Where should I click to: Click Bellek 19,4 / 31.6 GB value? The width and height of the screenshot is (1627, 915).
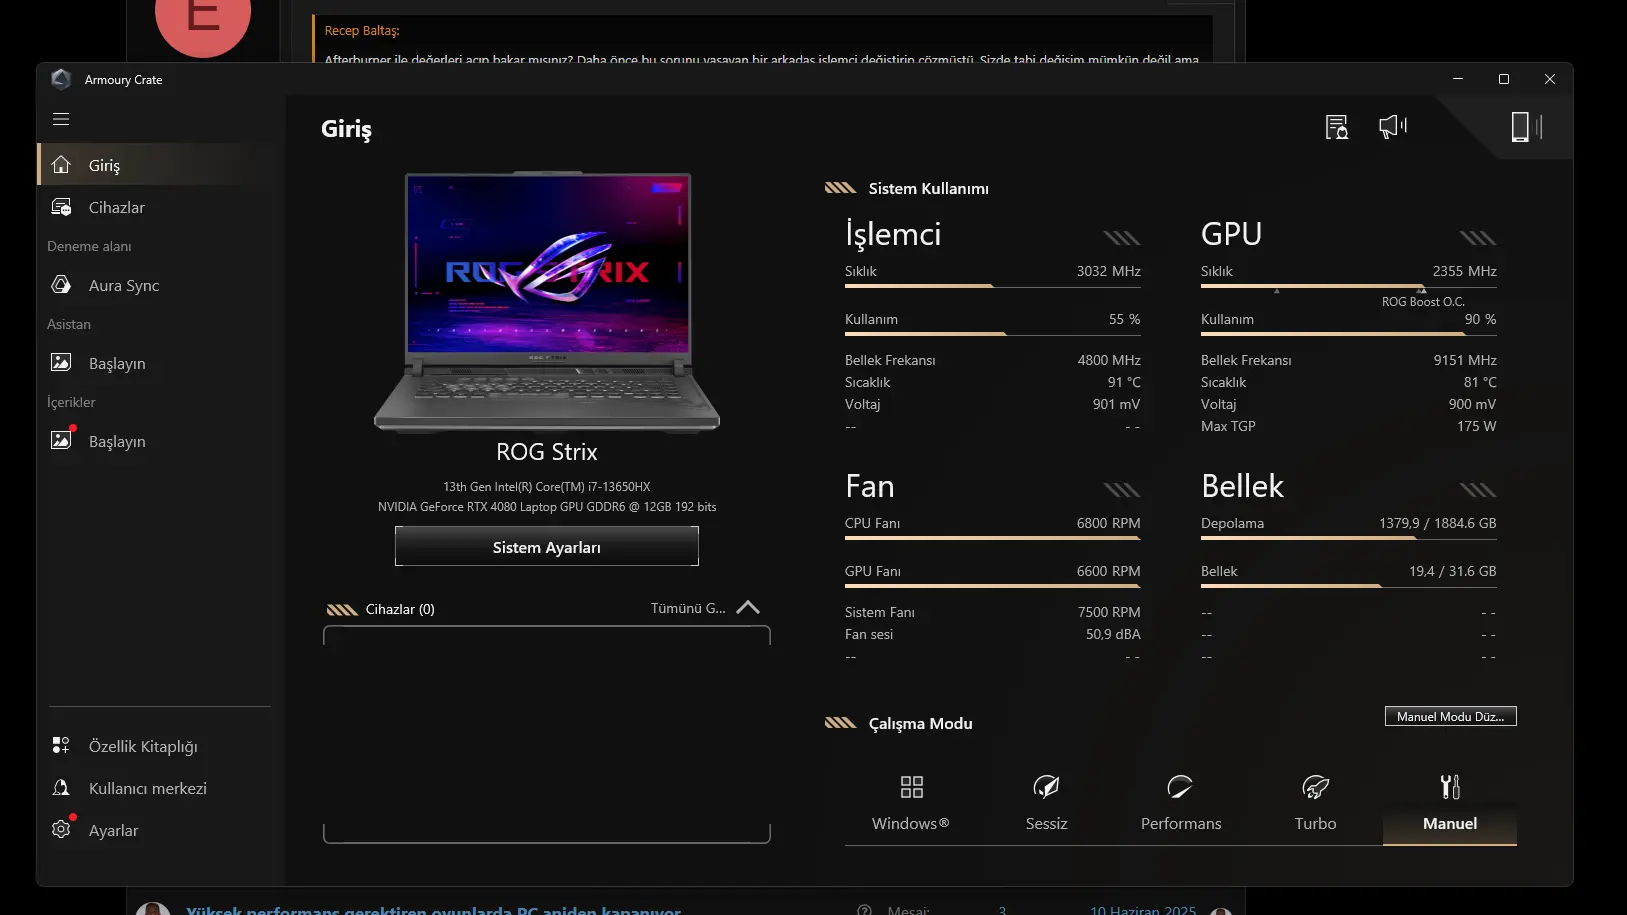pyautogui.click(x=1453, y=571)
